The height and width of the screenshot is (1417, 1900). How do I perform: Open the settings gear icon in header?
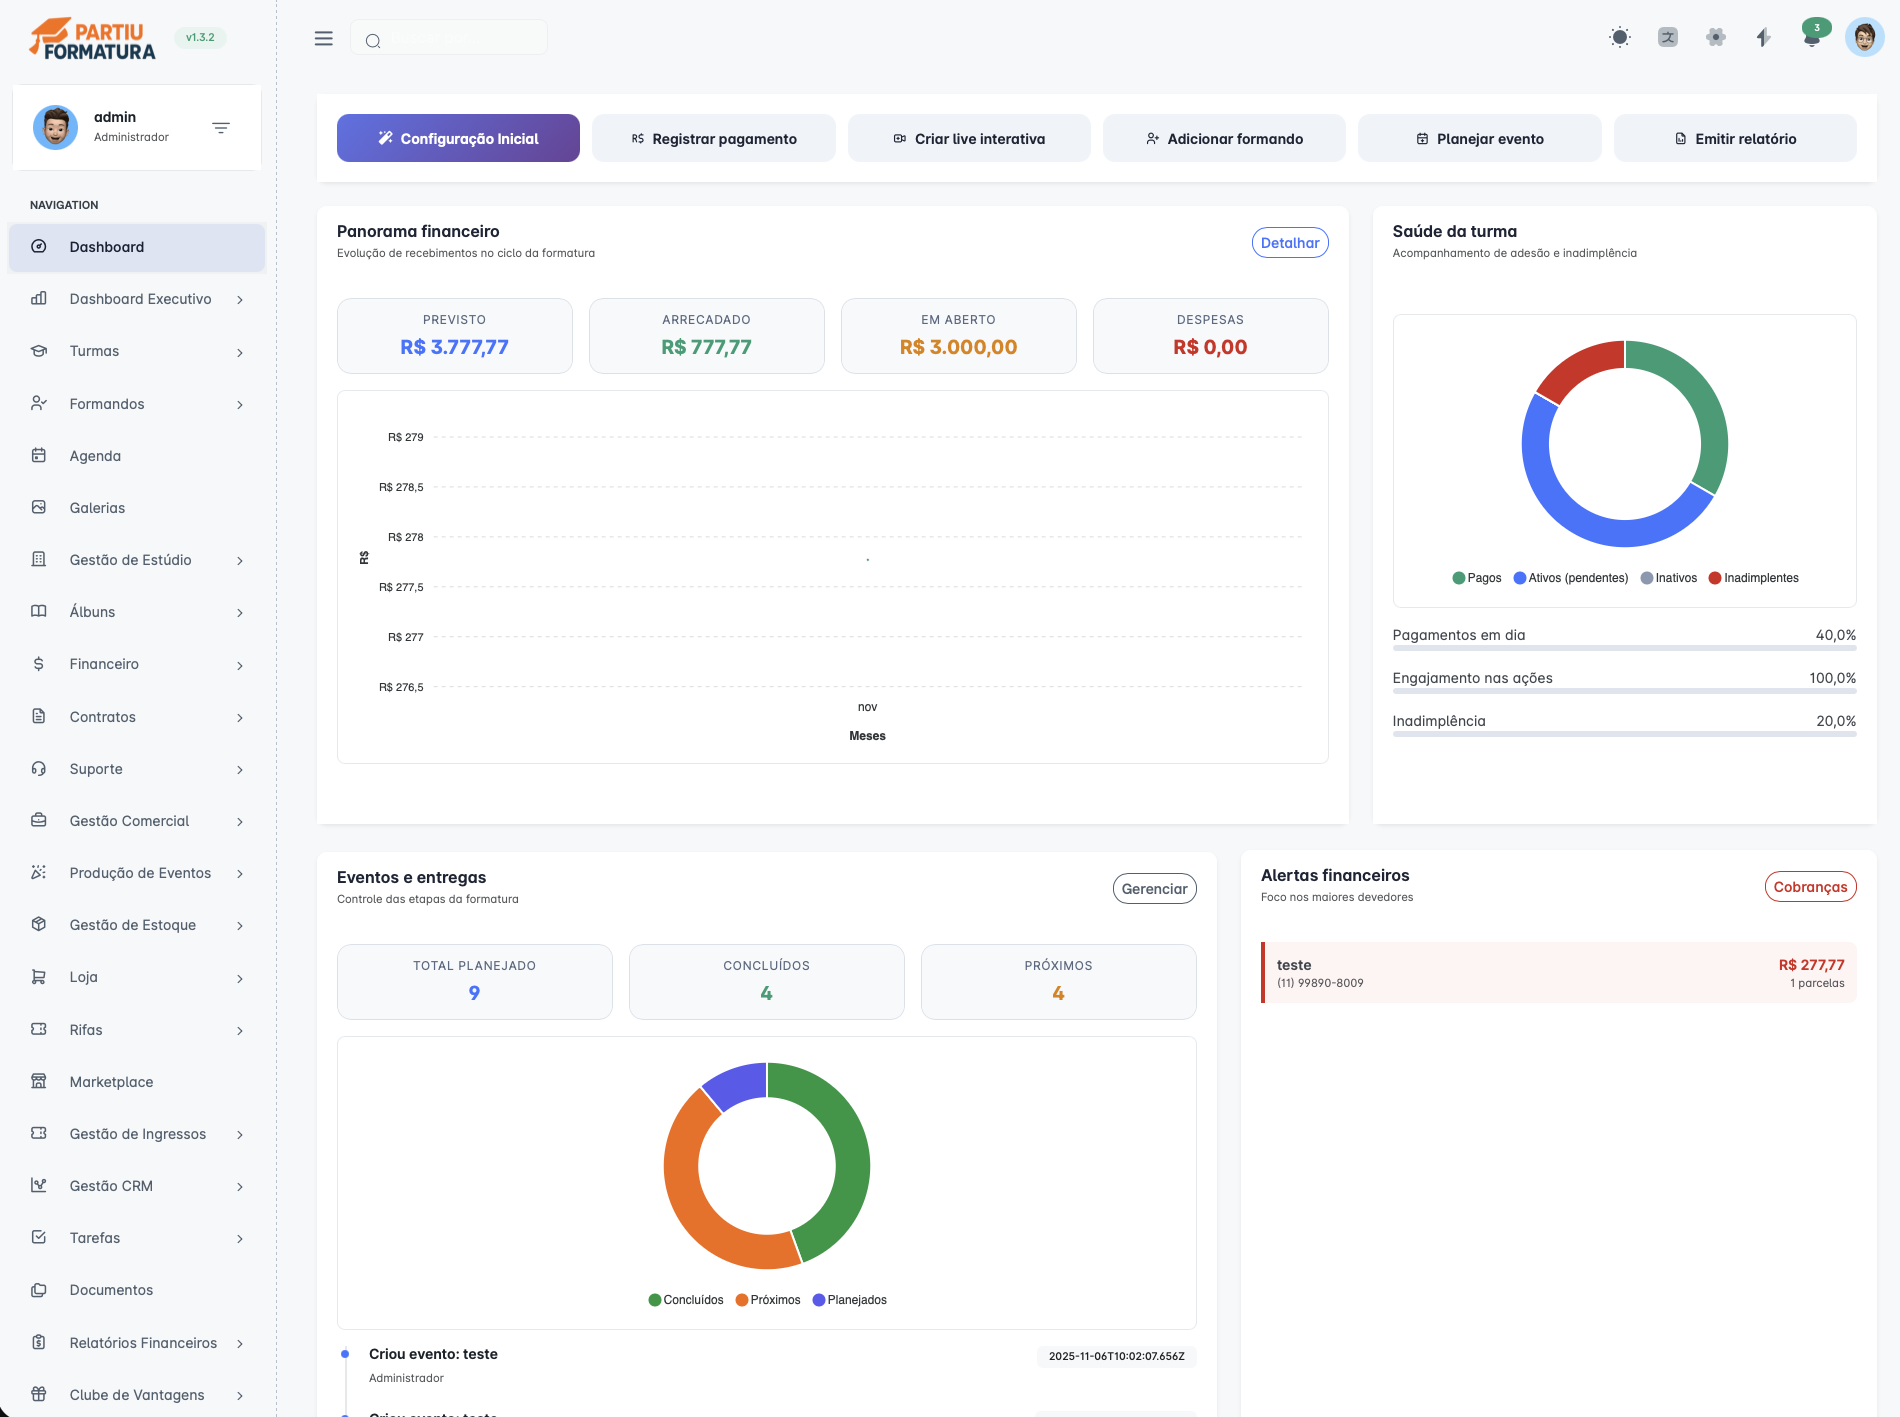coord(1715,38)
